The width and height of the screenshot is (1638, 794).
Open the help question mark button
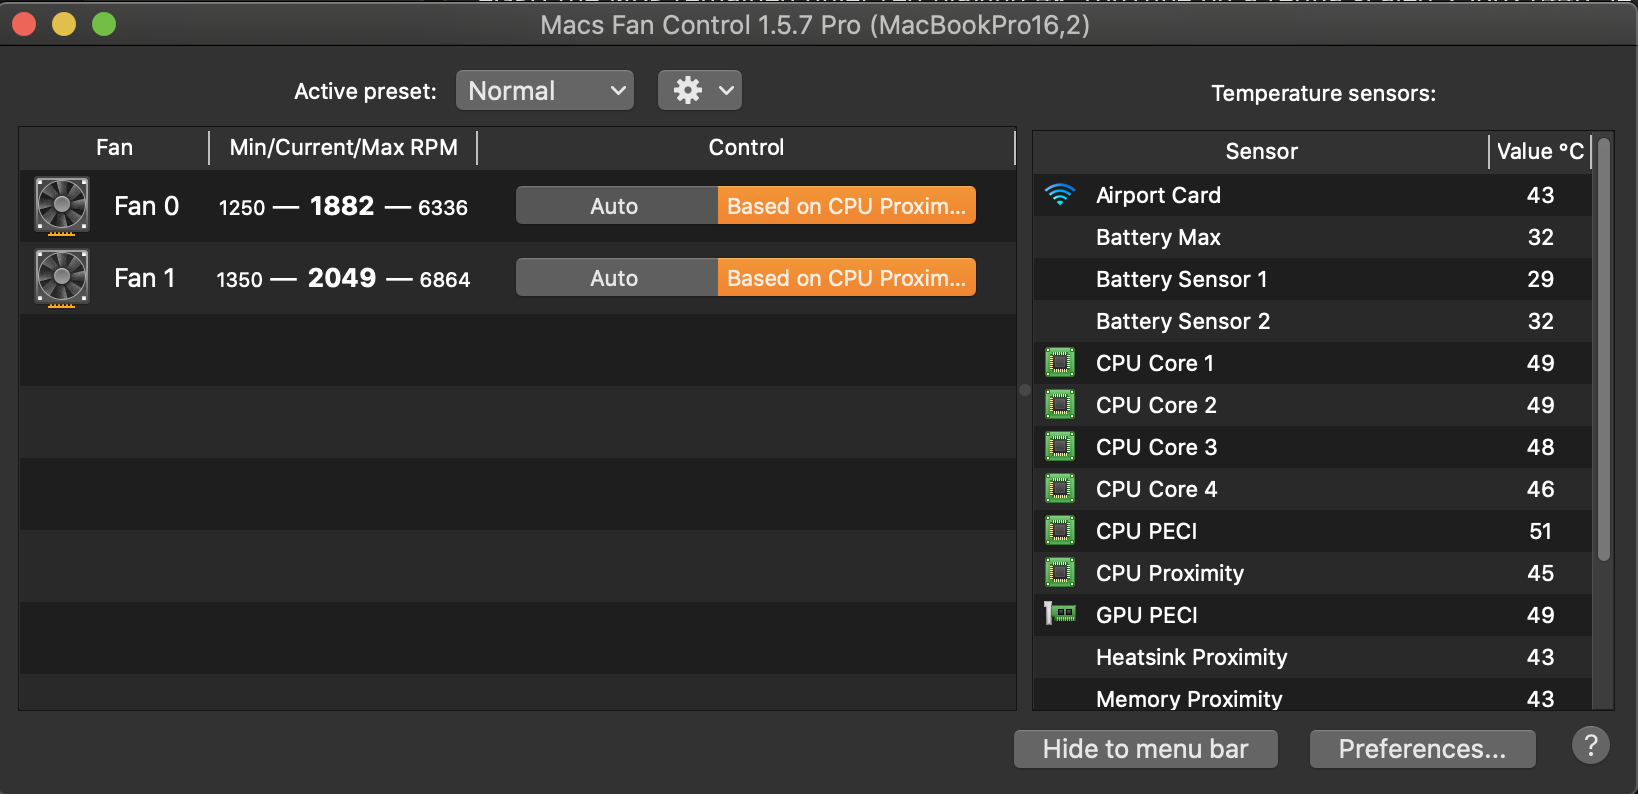(1590, 745)
